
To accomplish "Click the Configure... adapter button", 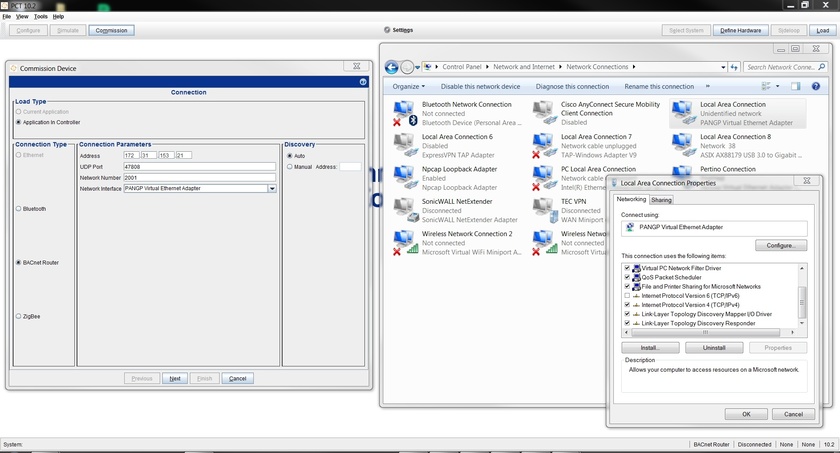I will (x=781, y=245).
